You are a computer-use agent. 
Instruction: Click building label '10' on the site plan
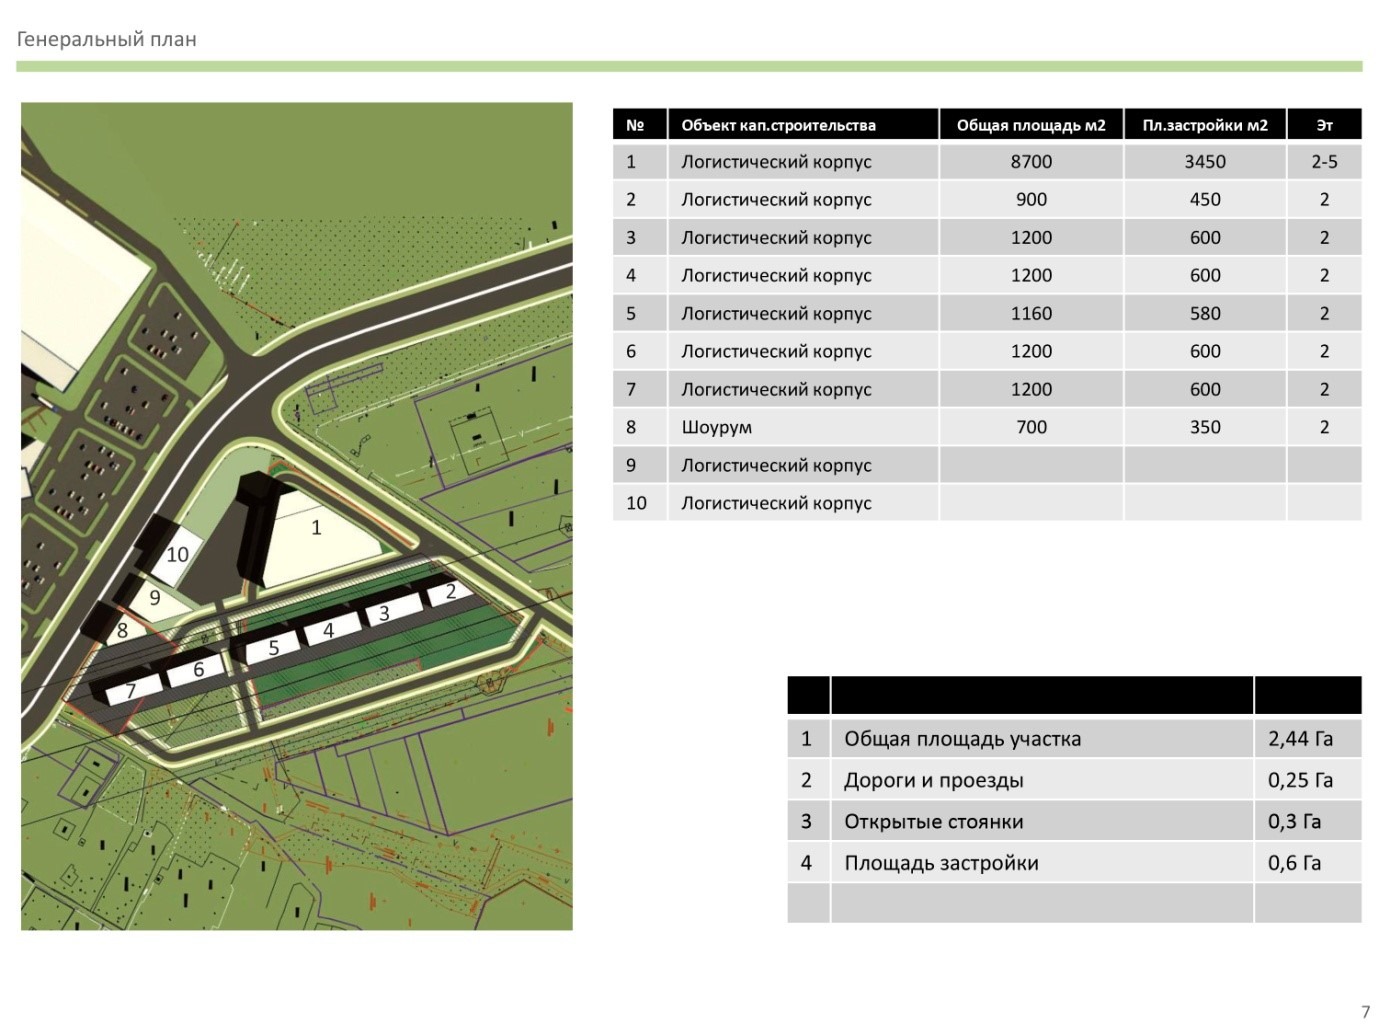pos(177,554)
